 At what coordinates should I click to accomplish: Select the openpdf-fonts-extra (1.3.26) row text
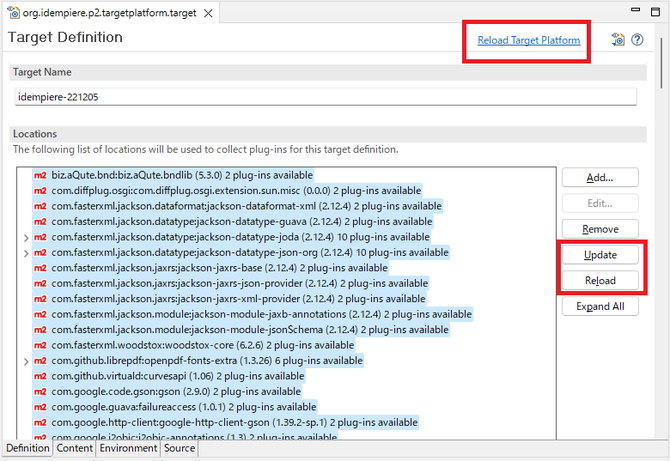point(207,361)
